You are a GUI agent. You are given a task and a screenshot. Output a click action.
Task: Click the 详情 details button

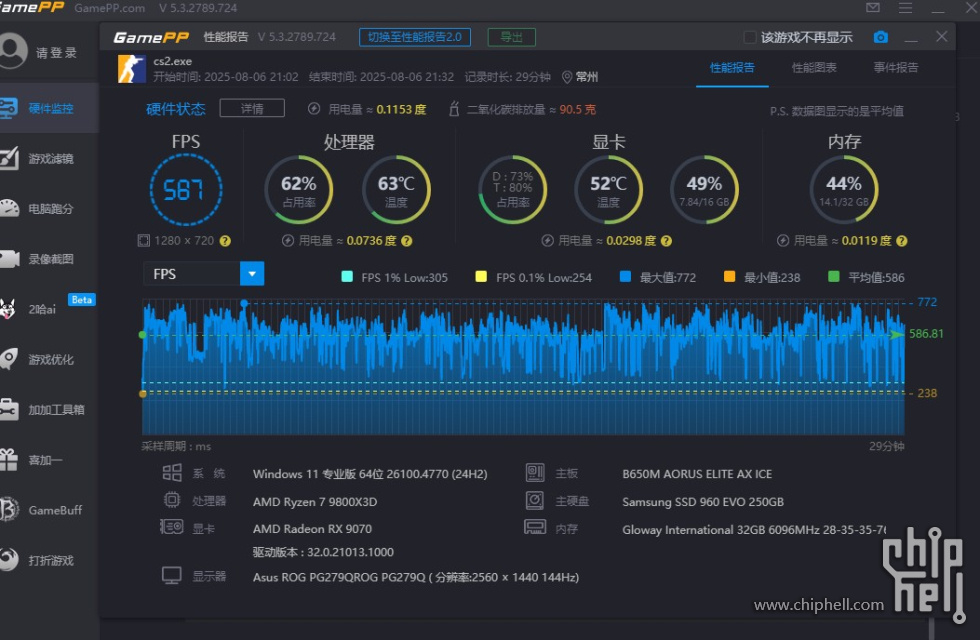tap(252, 108)
